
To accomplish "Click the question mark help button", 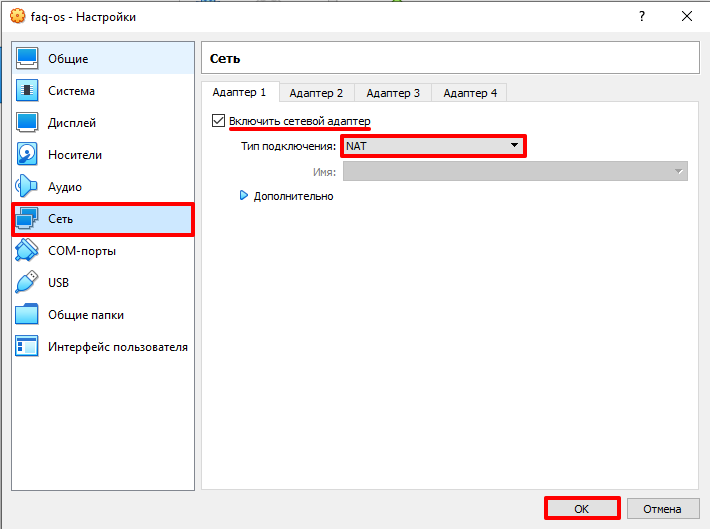I will pyautogui.click(x=642, y=16).
